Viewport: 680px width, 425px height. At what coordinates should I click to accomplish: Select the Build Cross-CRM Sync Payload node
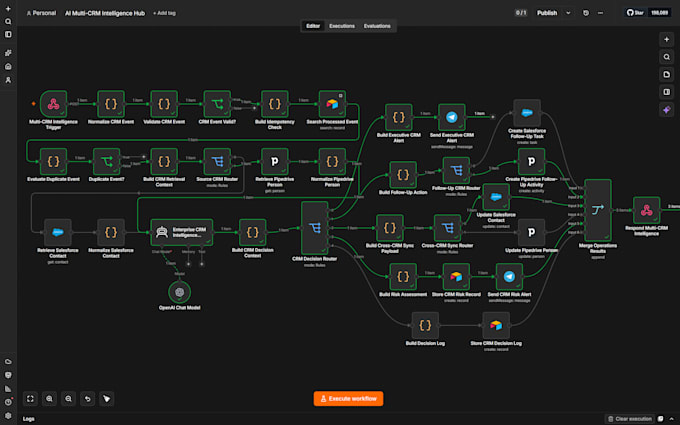pos(389,228)
